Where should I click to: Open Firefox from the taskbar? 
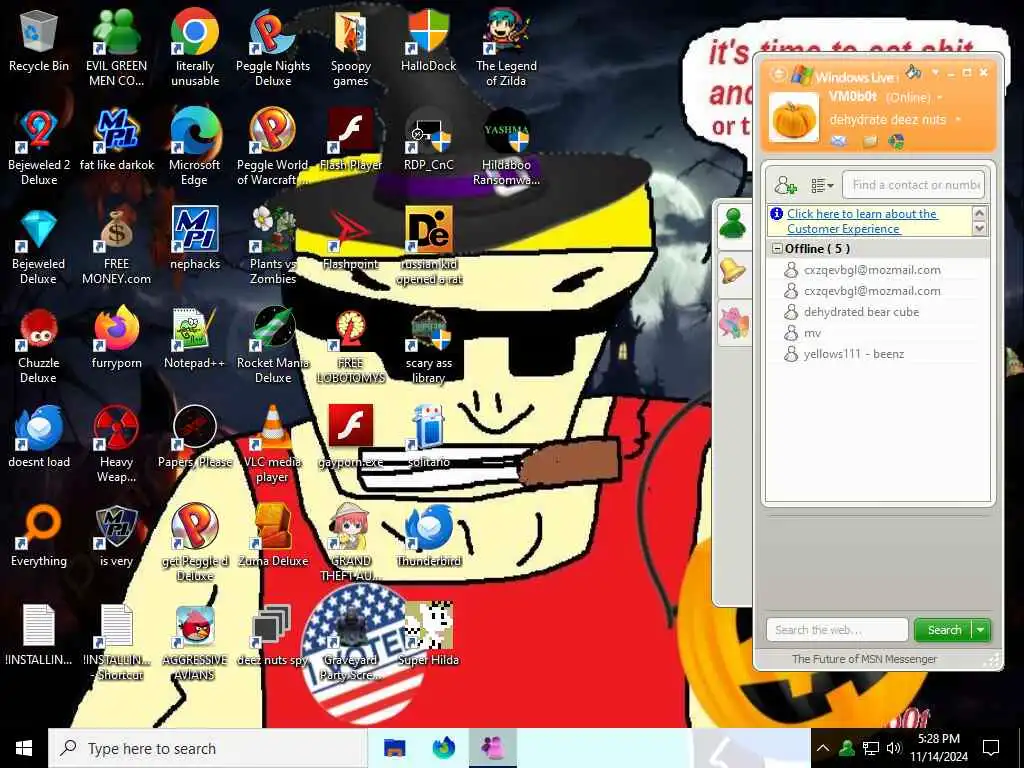pyautogui.click(x=444, y=748)
